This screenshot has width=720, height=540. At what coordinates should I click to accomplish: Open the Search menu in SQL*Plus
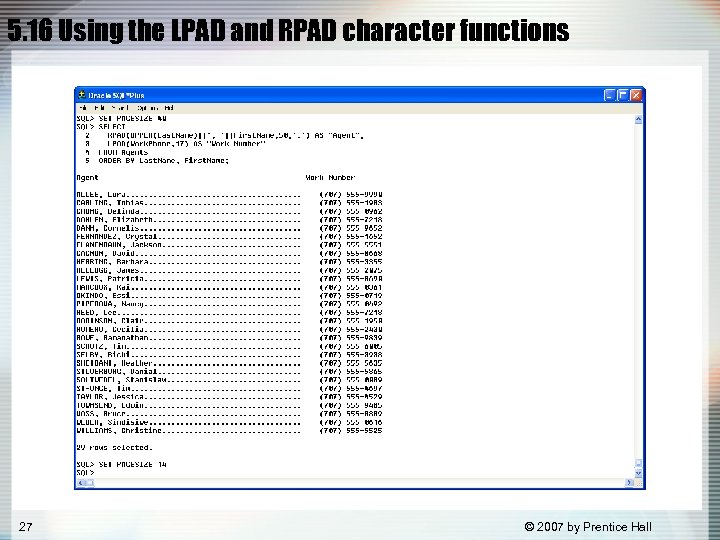click(x=120, y=108)
